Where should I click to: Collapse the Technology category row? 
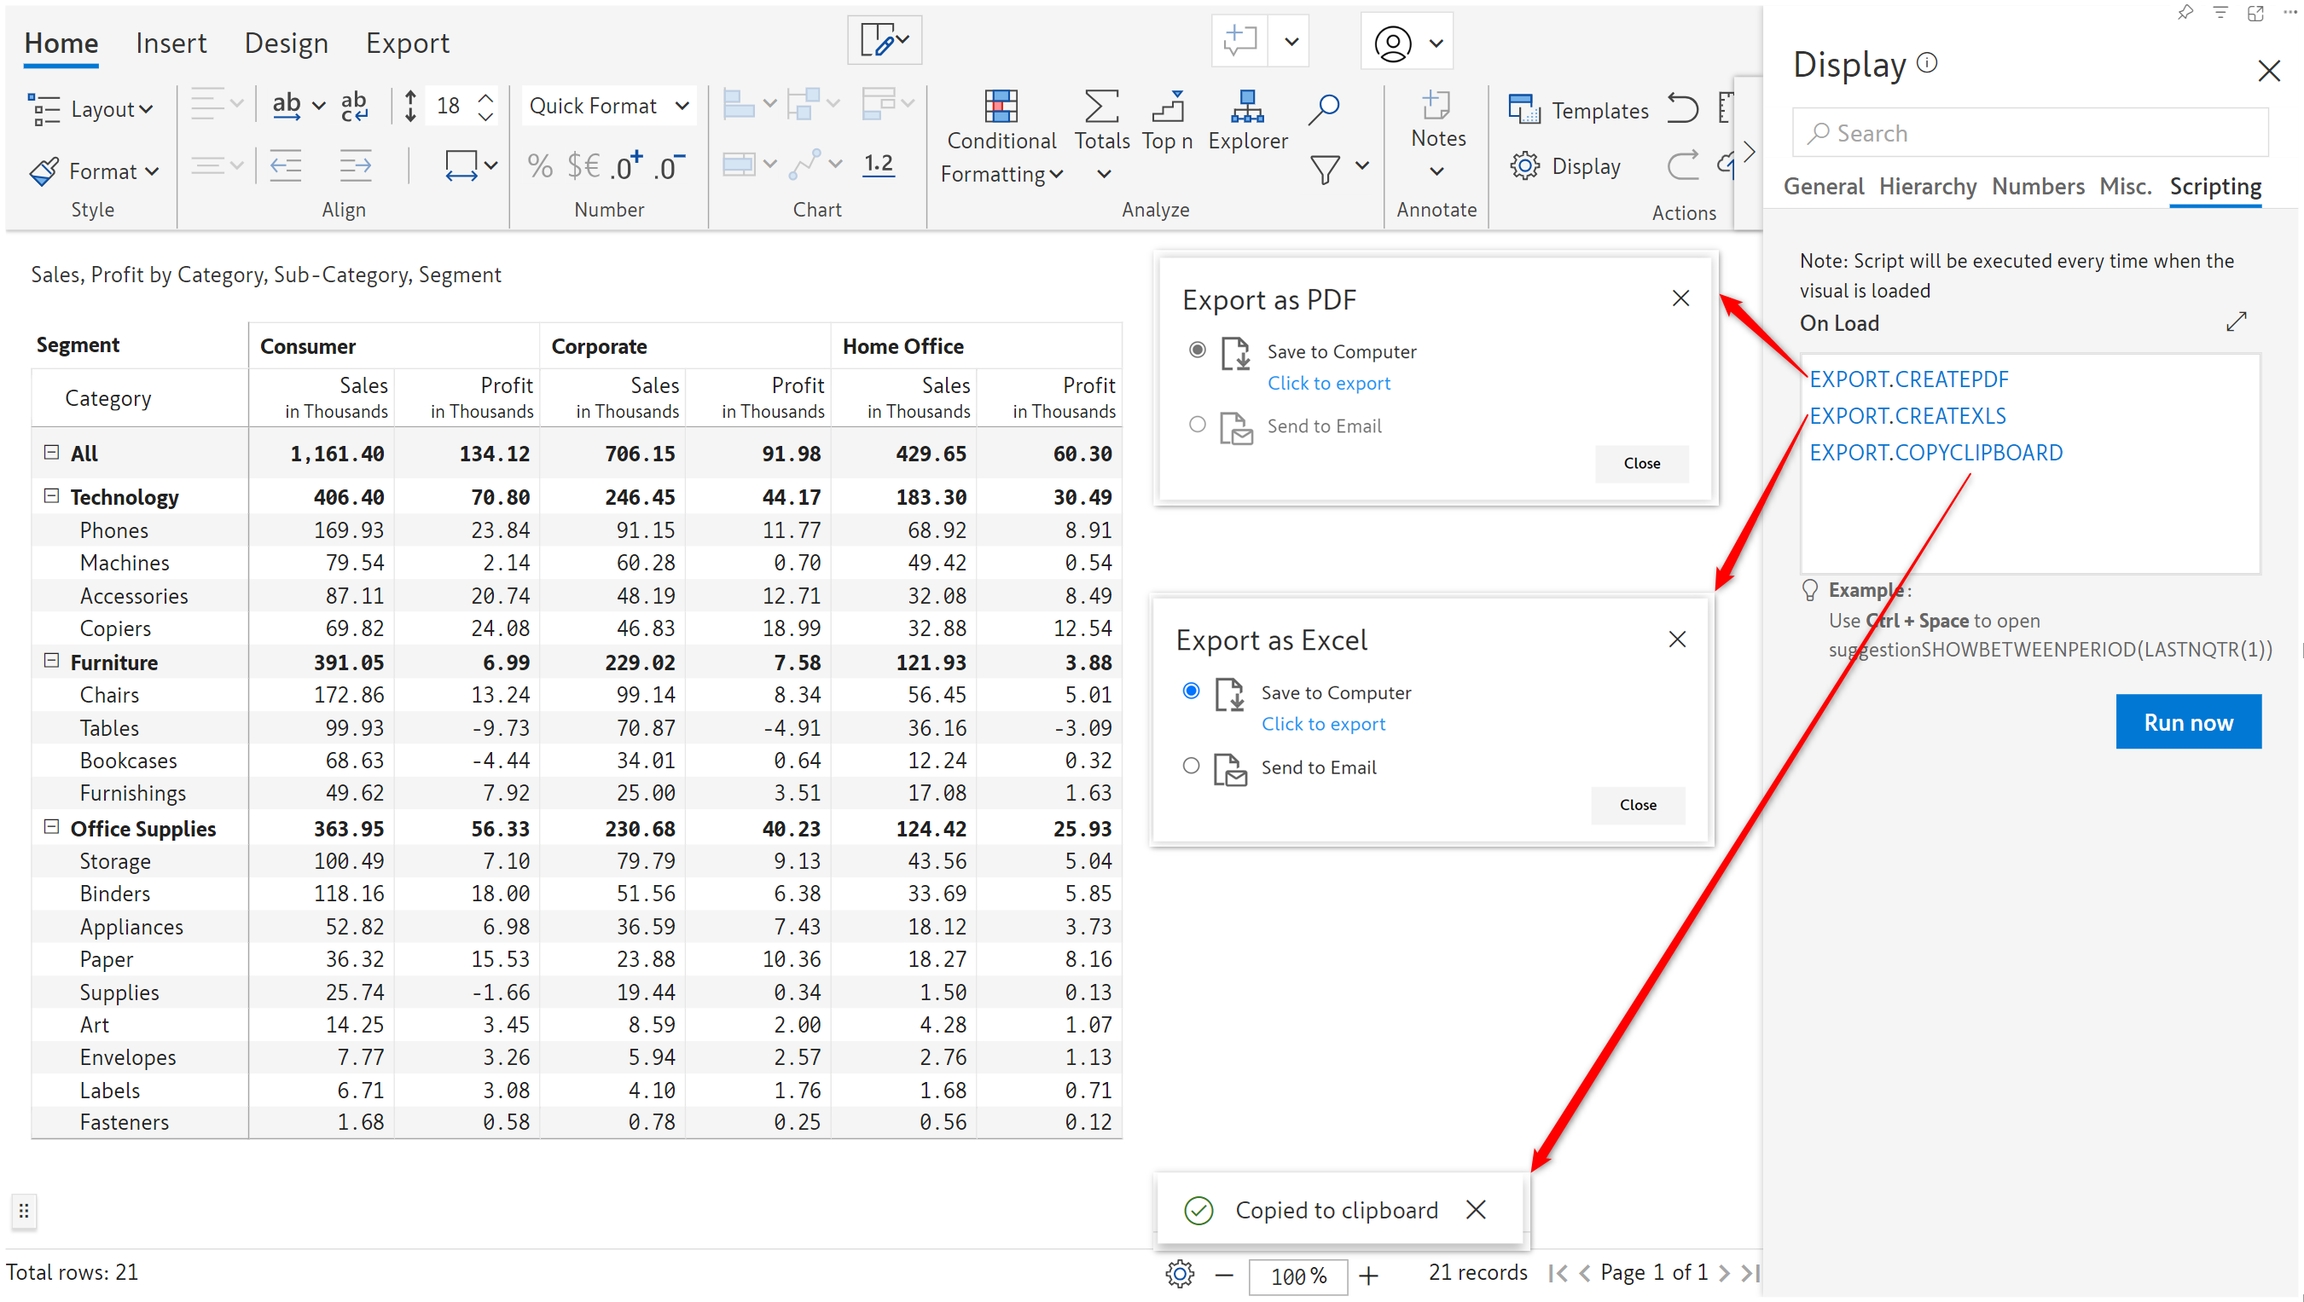point(52,496)
